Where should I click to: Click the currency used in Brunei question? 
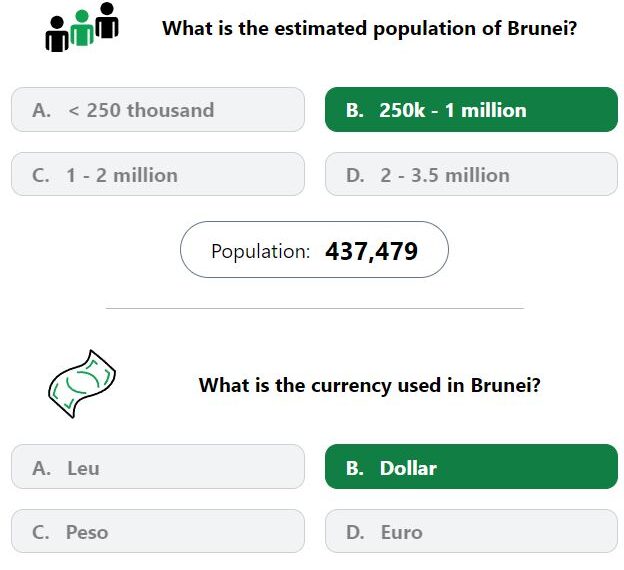tap(369, 385)
